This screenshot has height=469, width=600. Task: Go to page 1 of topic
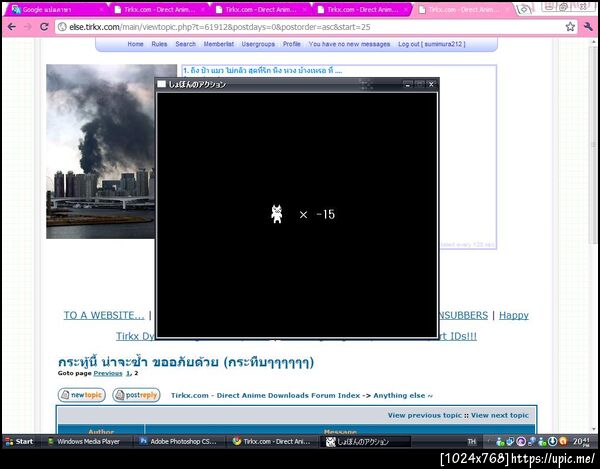point(128,373)
